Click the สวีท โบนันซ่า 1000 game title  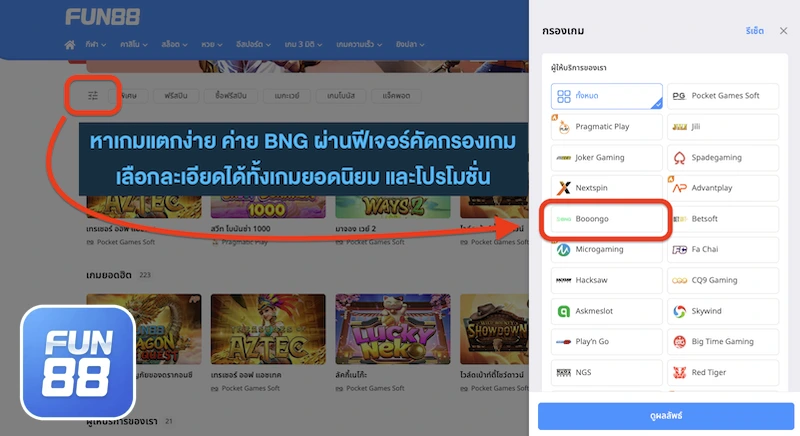(x=240, y=228)
